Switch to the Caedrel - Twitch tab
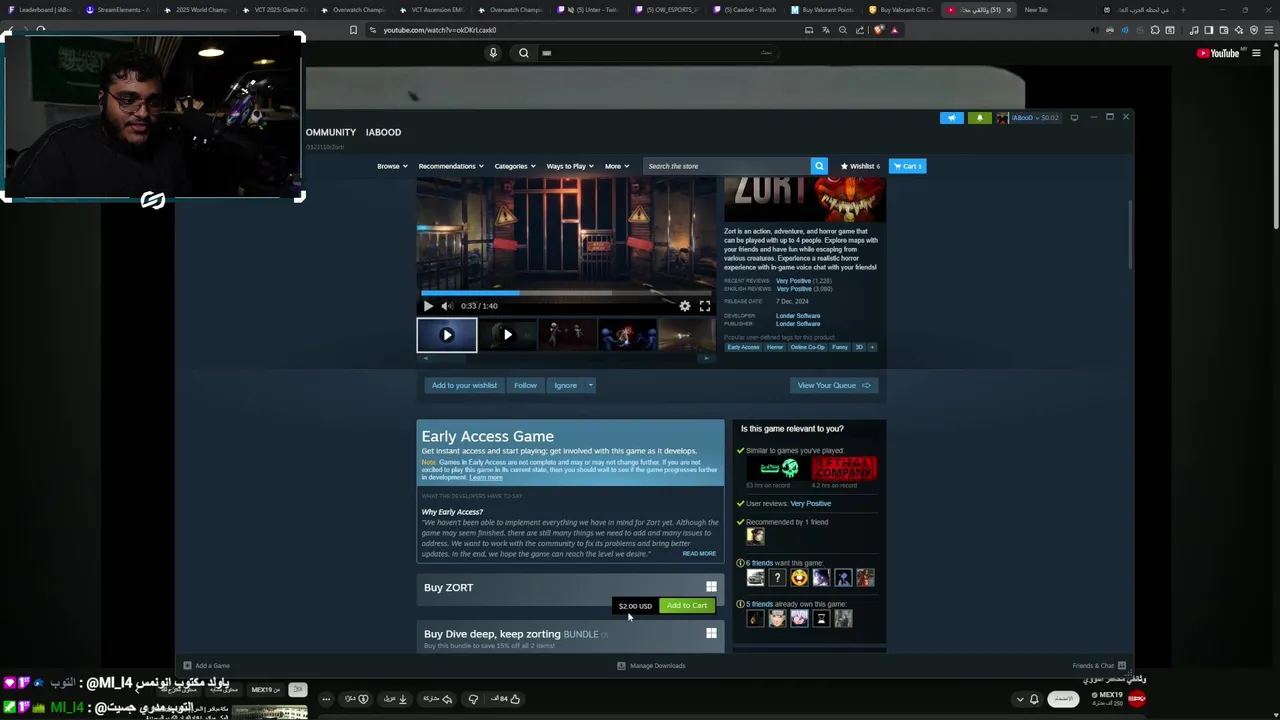The width and height of the screenshot is (1280, 720). coord(747,10)
